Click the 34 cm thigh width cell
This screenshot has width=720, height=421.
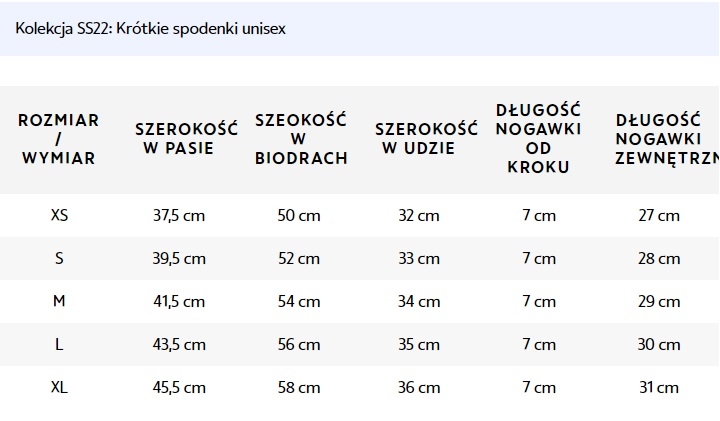coord(419,301)
